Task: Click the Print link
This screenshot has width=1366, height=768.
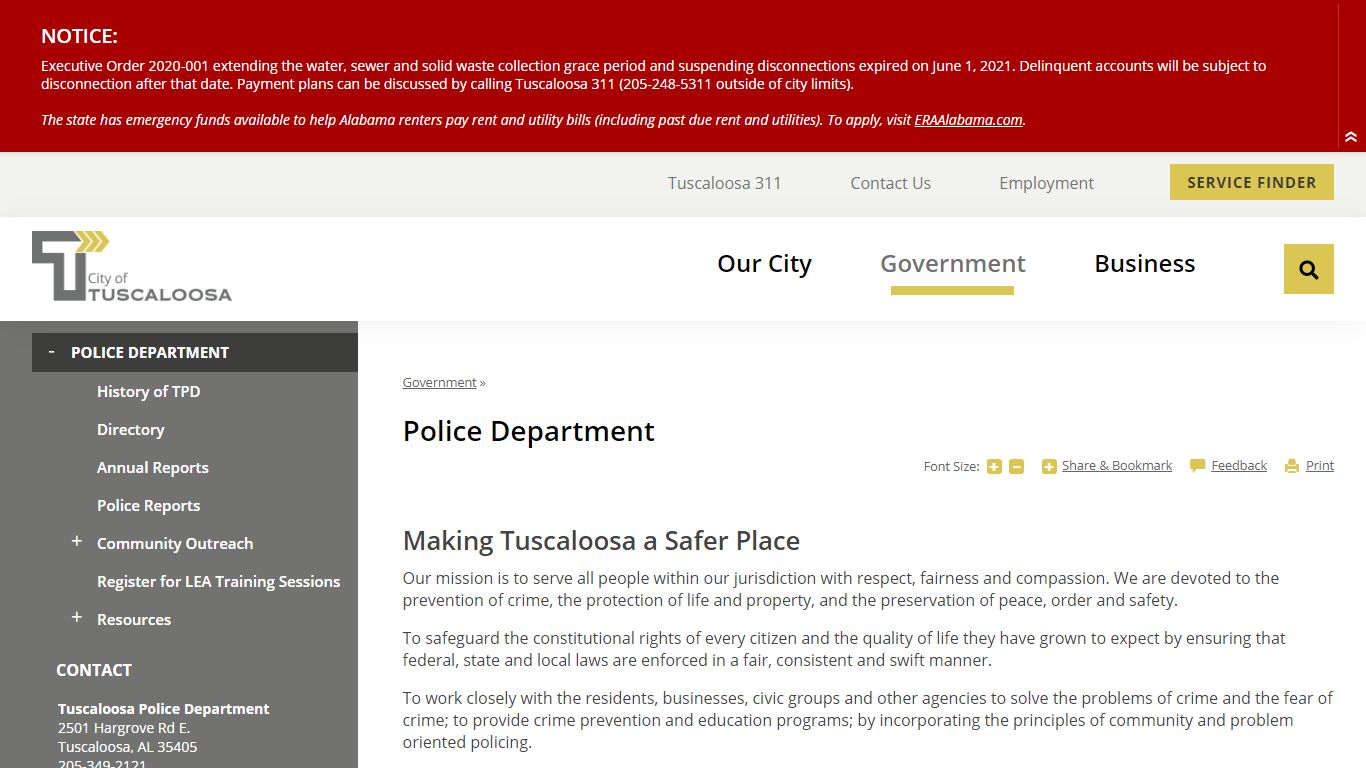Action: pos(1319,466)
